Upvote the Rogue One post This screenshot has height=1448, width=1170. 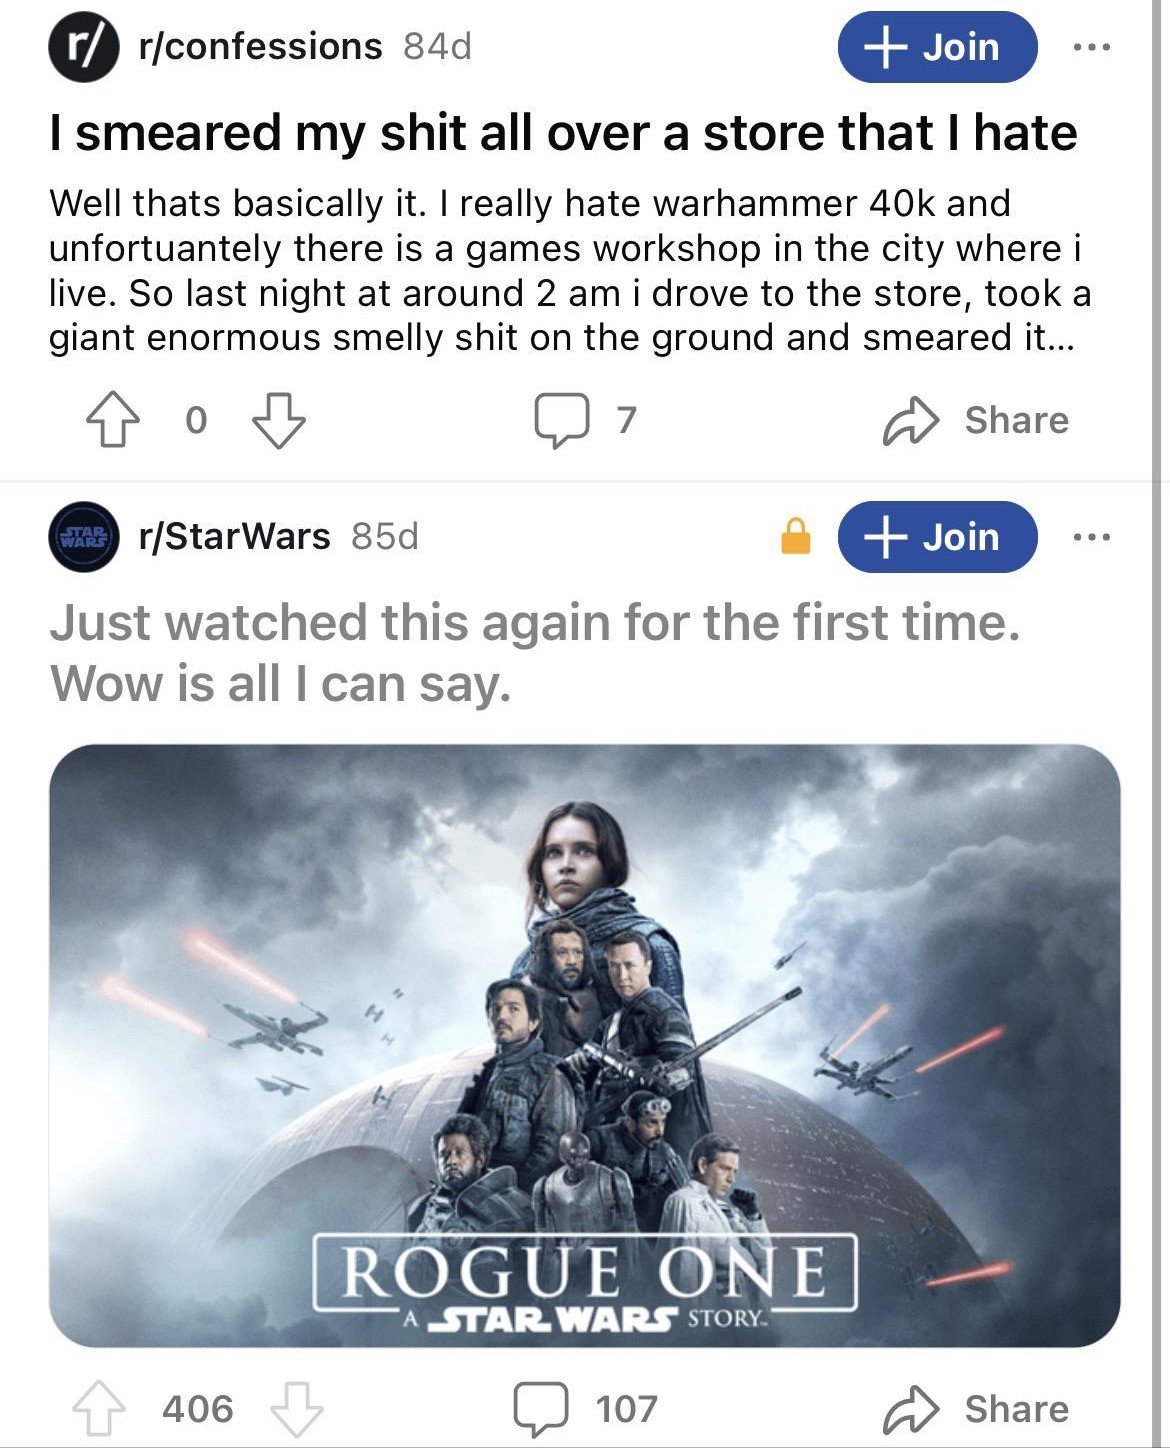click(102, 1409)
